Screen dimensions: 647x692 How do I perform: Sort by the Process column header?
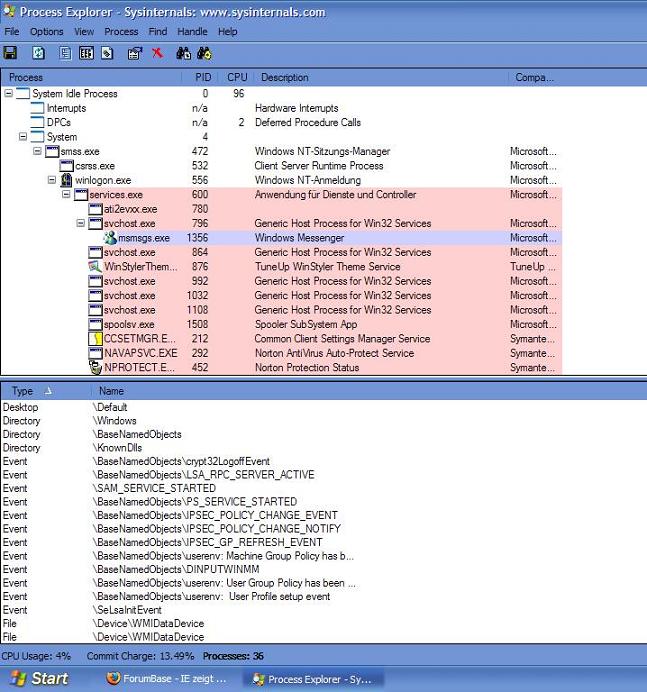(91, 77)
